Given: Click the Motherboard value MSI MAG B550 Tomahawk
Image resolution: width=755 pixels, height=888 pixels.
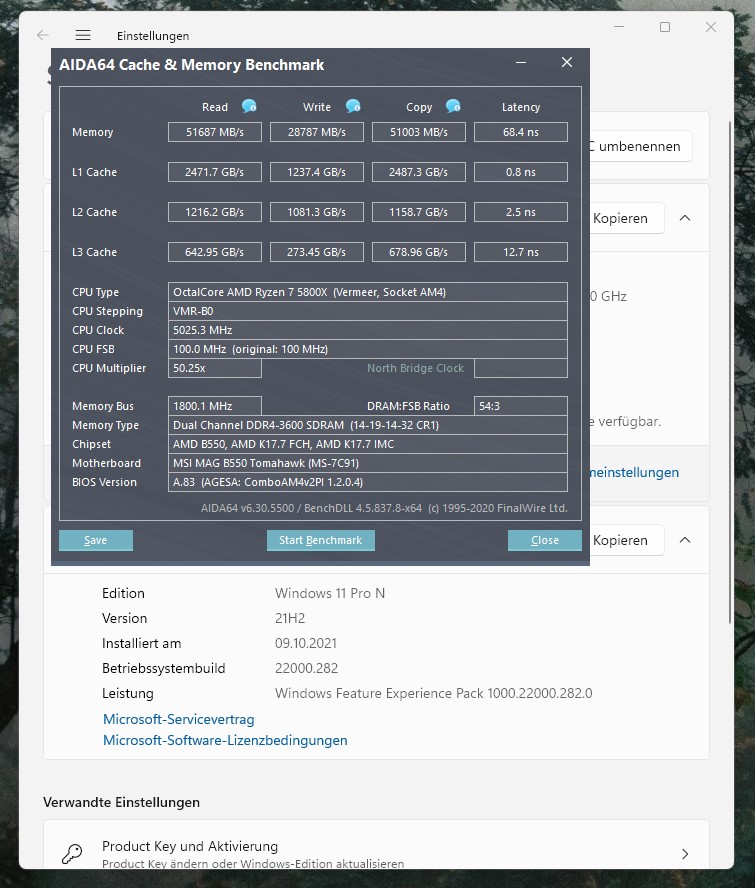Looking at the screenshot, I should click(x=368, y=463).
